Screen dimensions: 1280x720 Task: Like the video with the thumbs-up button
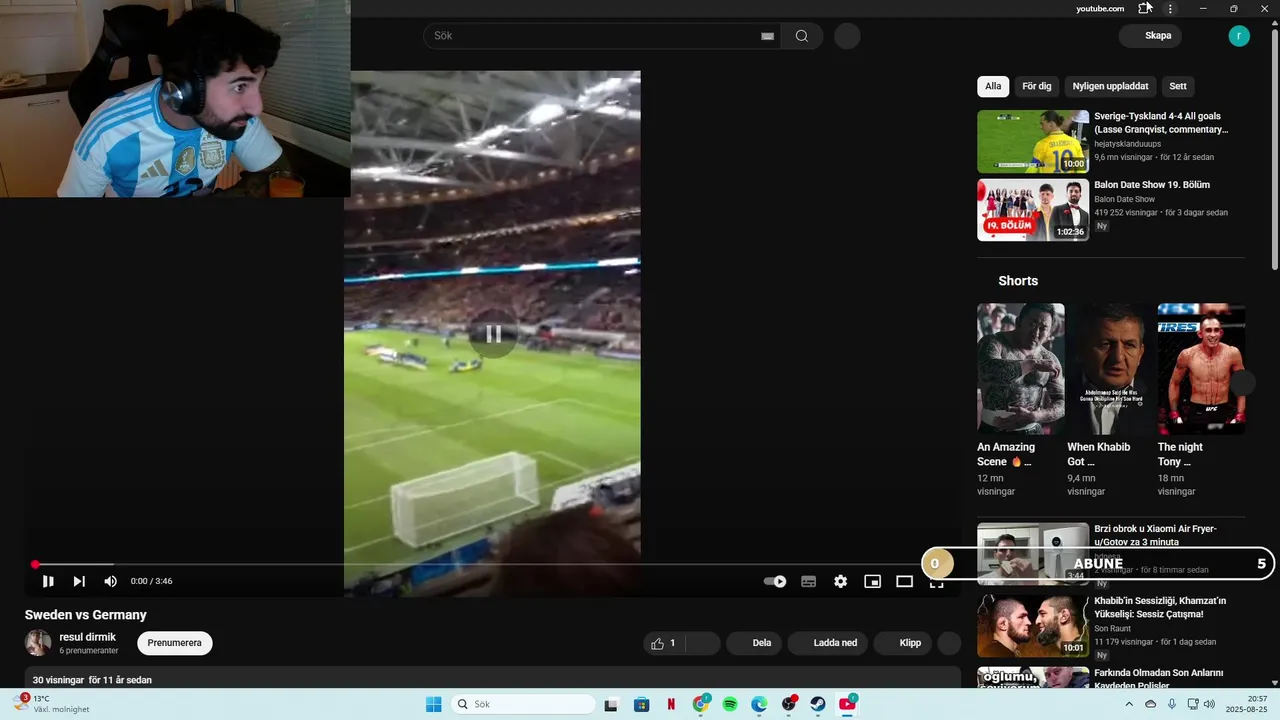coord(664,643)
